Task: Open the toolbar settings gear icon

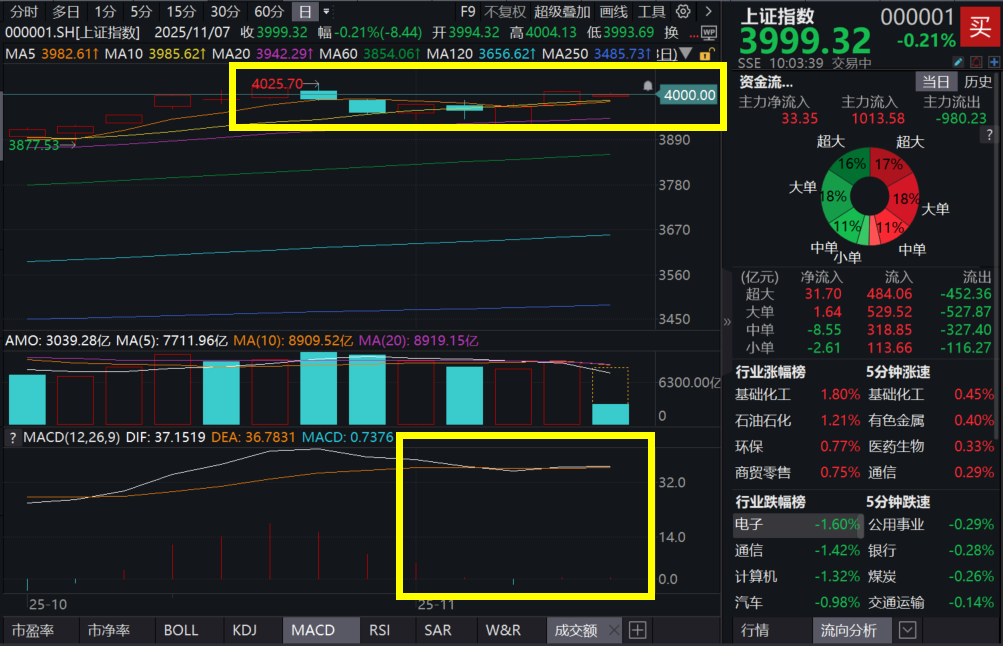Action: (681, 11)
